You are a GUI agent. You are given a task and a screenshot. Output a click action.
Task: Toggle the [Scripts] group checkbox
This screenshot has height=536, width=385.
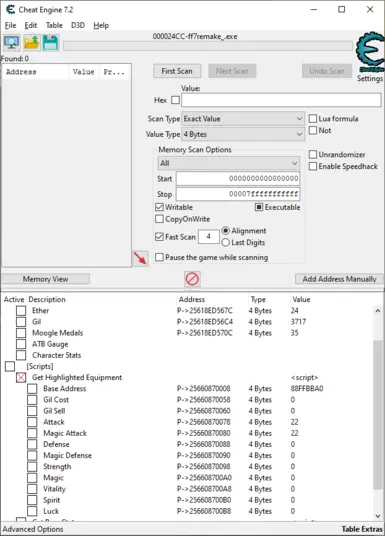pos(10,366)
